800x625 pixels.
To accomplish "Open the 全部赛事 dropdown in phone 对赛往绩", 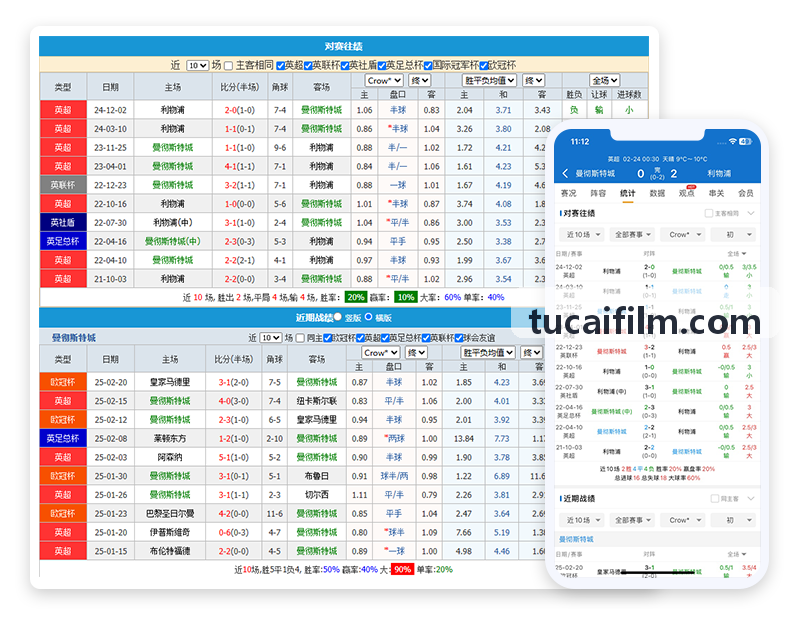I will pos(632,235).
